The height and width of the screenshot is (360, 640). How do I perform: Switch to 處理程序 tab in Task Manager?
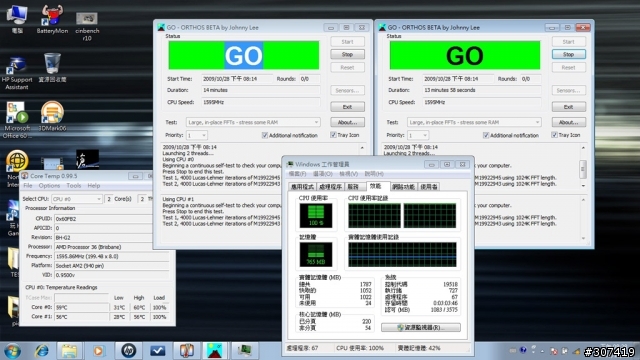click(x=330, y=187)
